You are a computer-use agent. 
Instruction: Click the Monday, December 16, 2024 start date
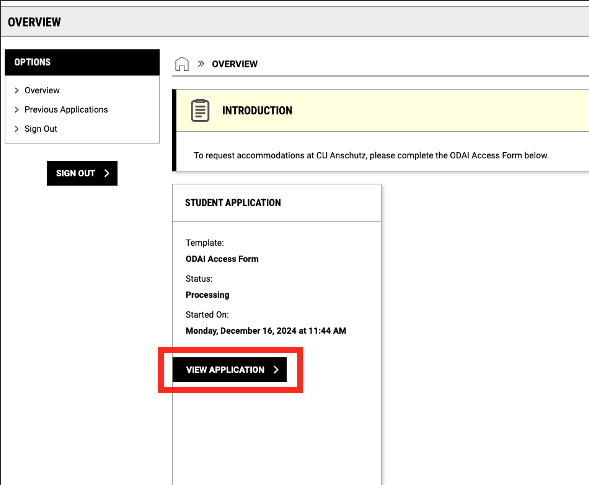click(x=266, y=331)
